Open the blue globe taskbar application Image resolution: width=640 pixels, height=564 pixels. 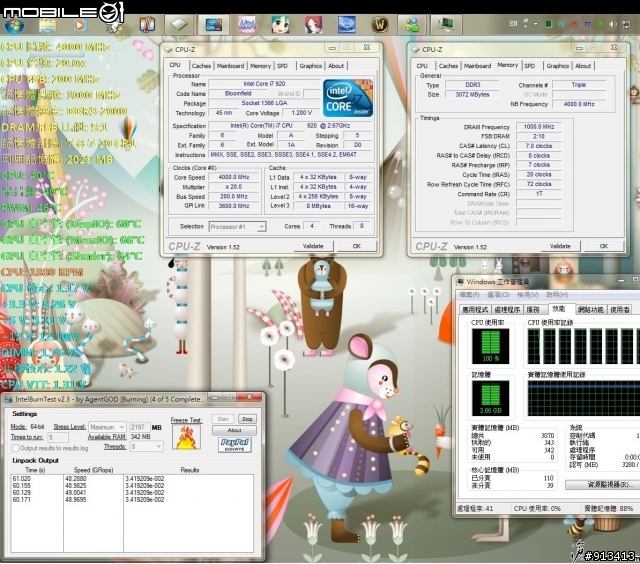(347, 25)
